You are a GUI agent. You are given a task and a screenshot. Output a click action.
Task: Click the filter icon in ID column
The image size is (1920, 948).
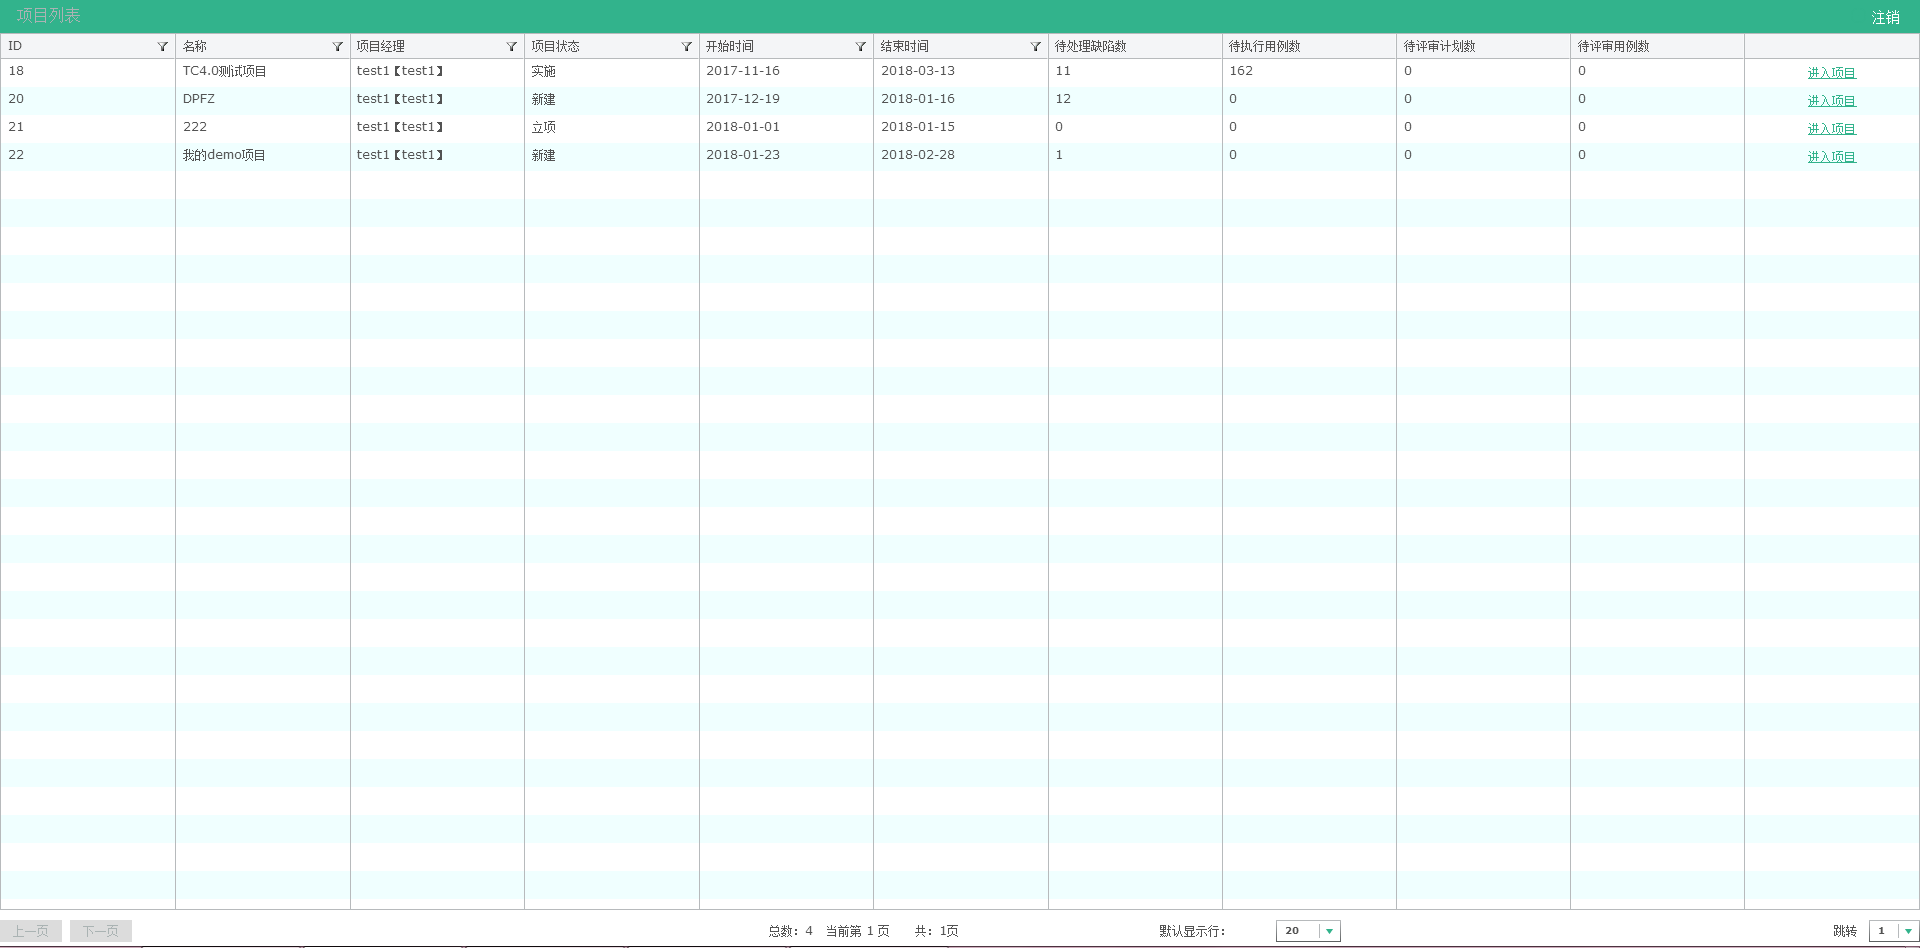point(163,47)
